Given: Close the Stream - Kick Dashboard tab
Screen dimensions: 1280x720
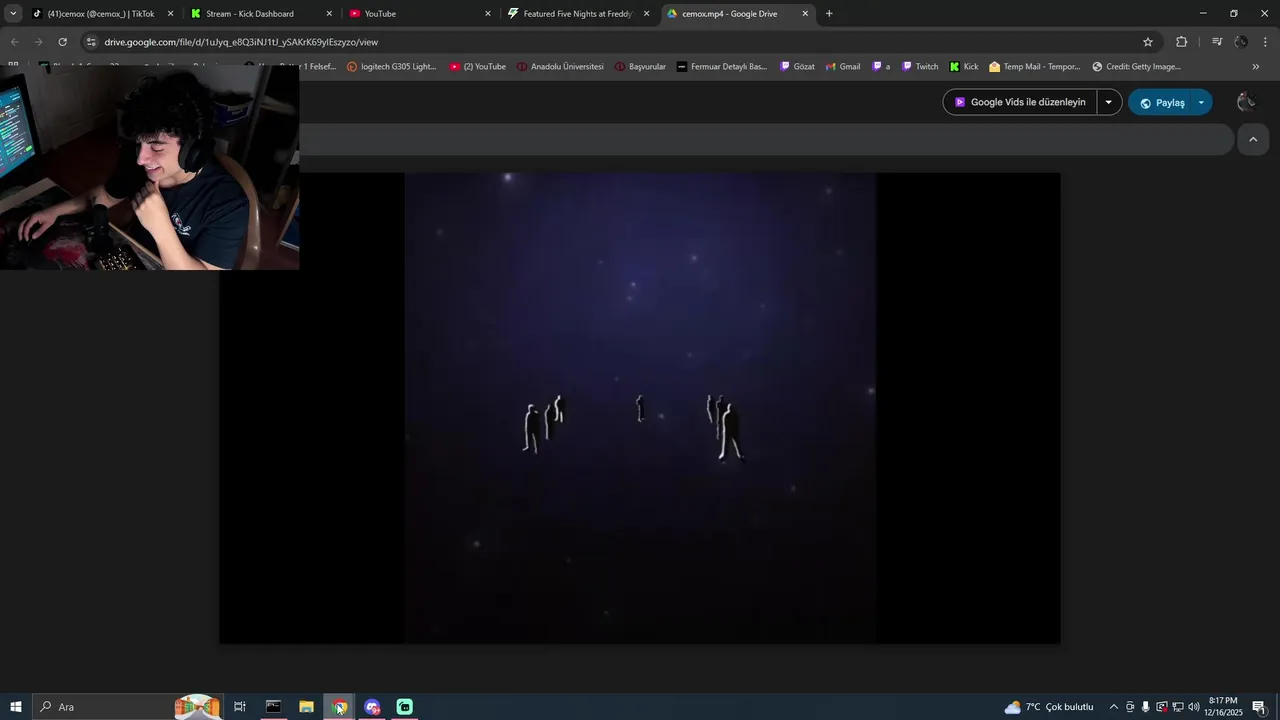Looking at the screenshot, I should pos(329,14).
